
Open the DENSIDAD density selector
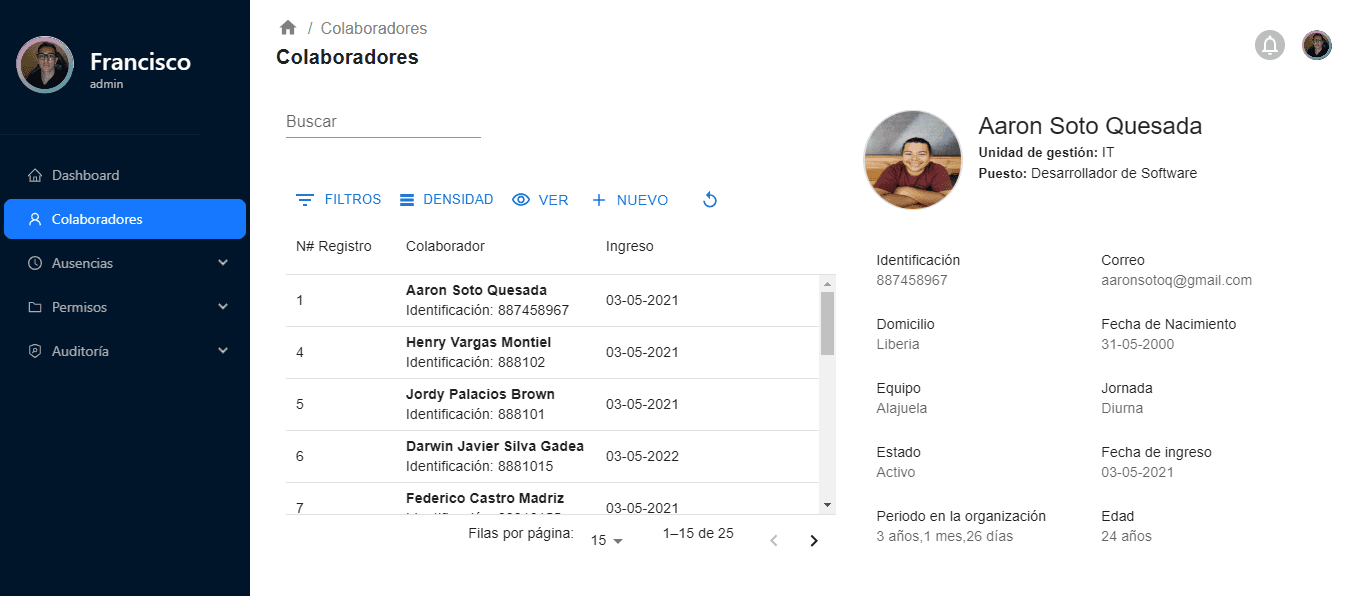coord(446,200)
